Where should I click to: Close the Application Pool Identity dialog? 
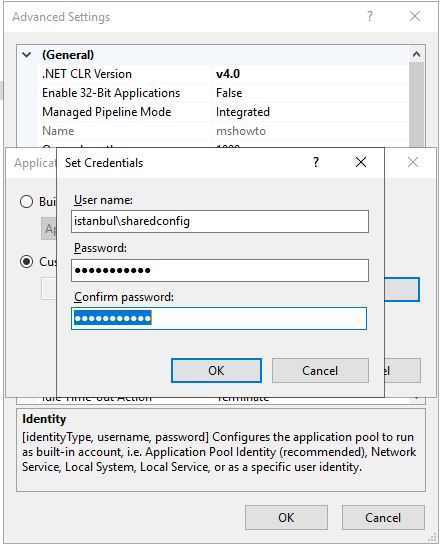click(413, 162)
